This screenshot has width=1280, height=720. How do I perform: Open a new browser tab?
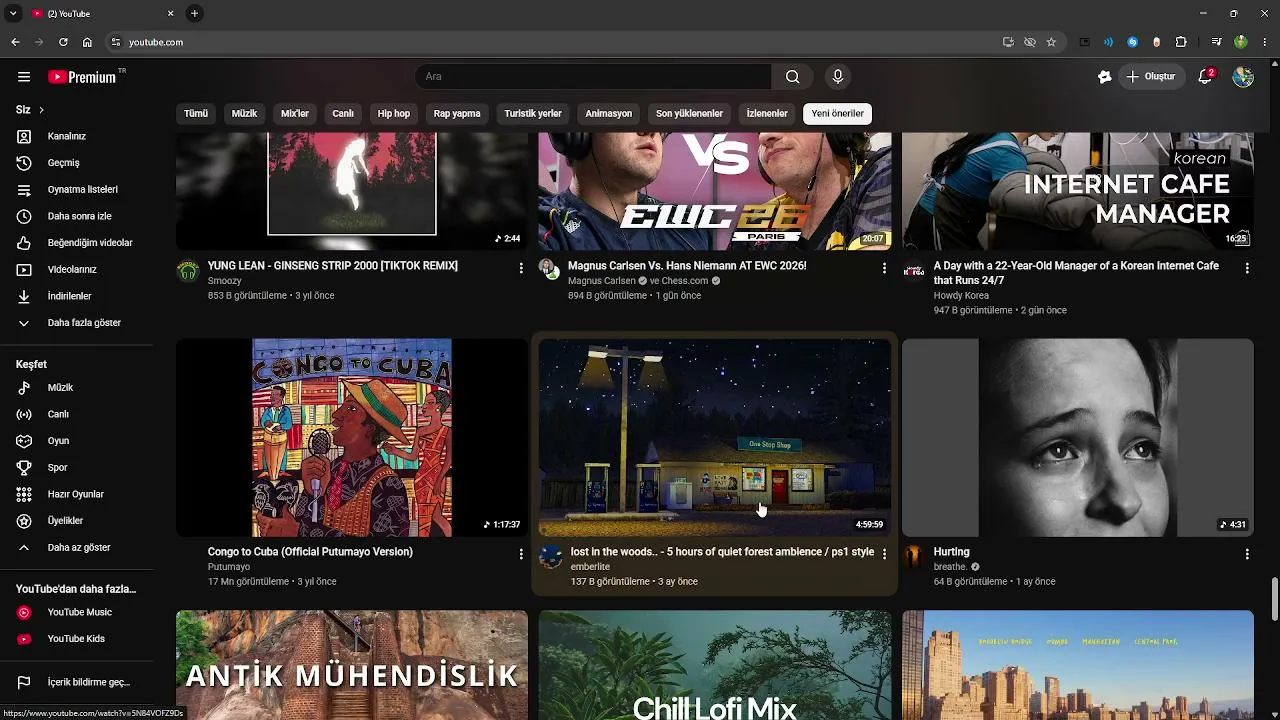pos(194,13)
